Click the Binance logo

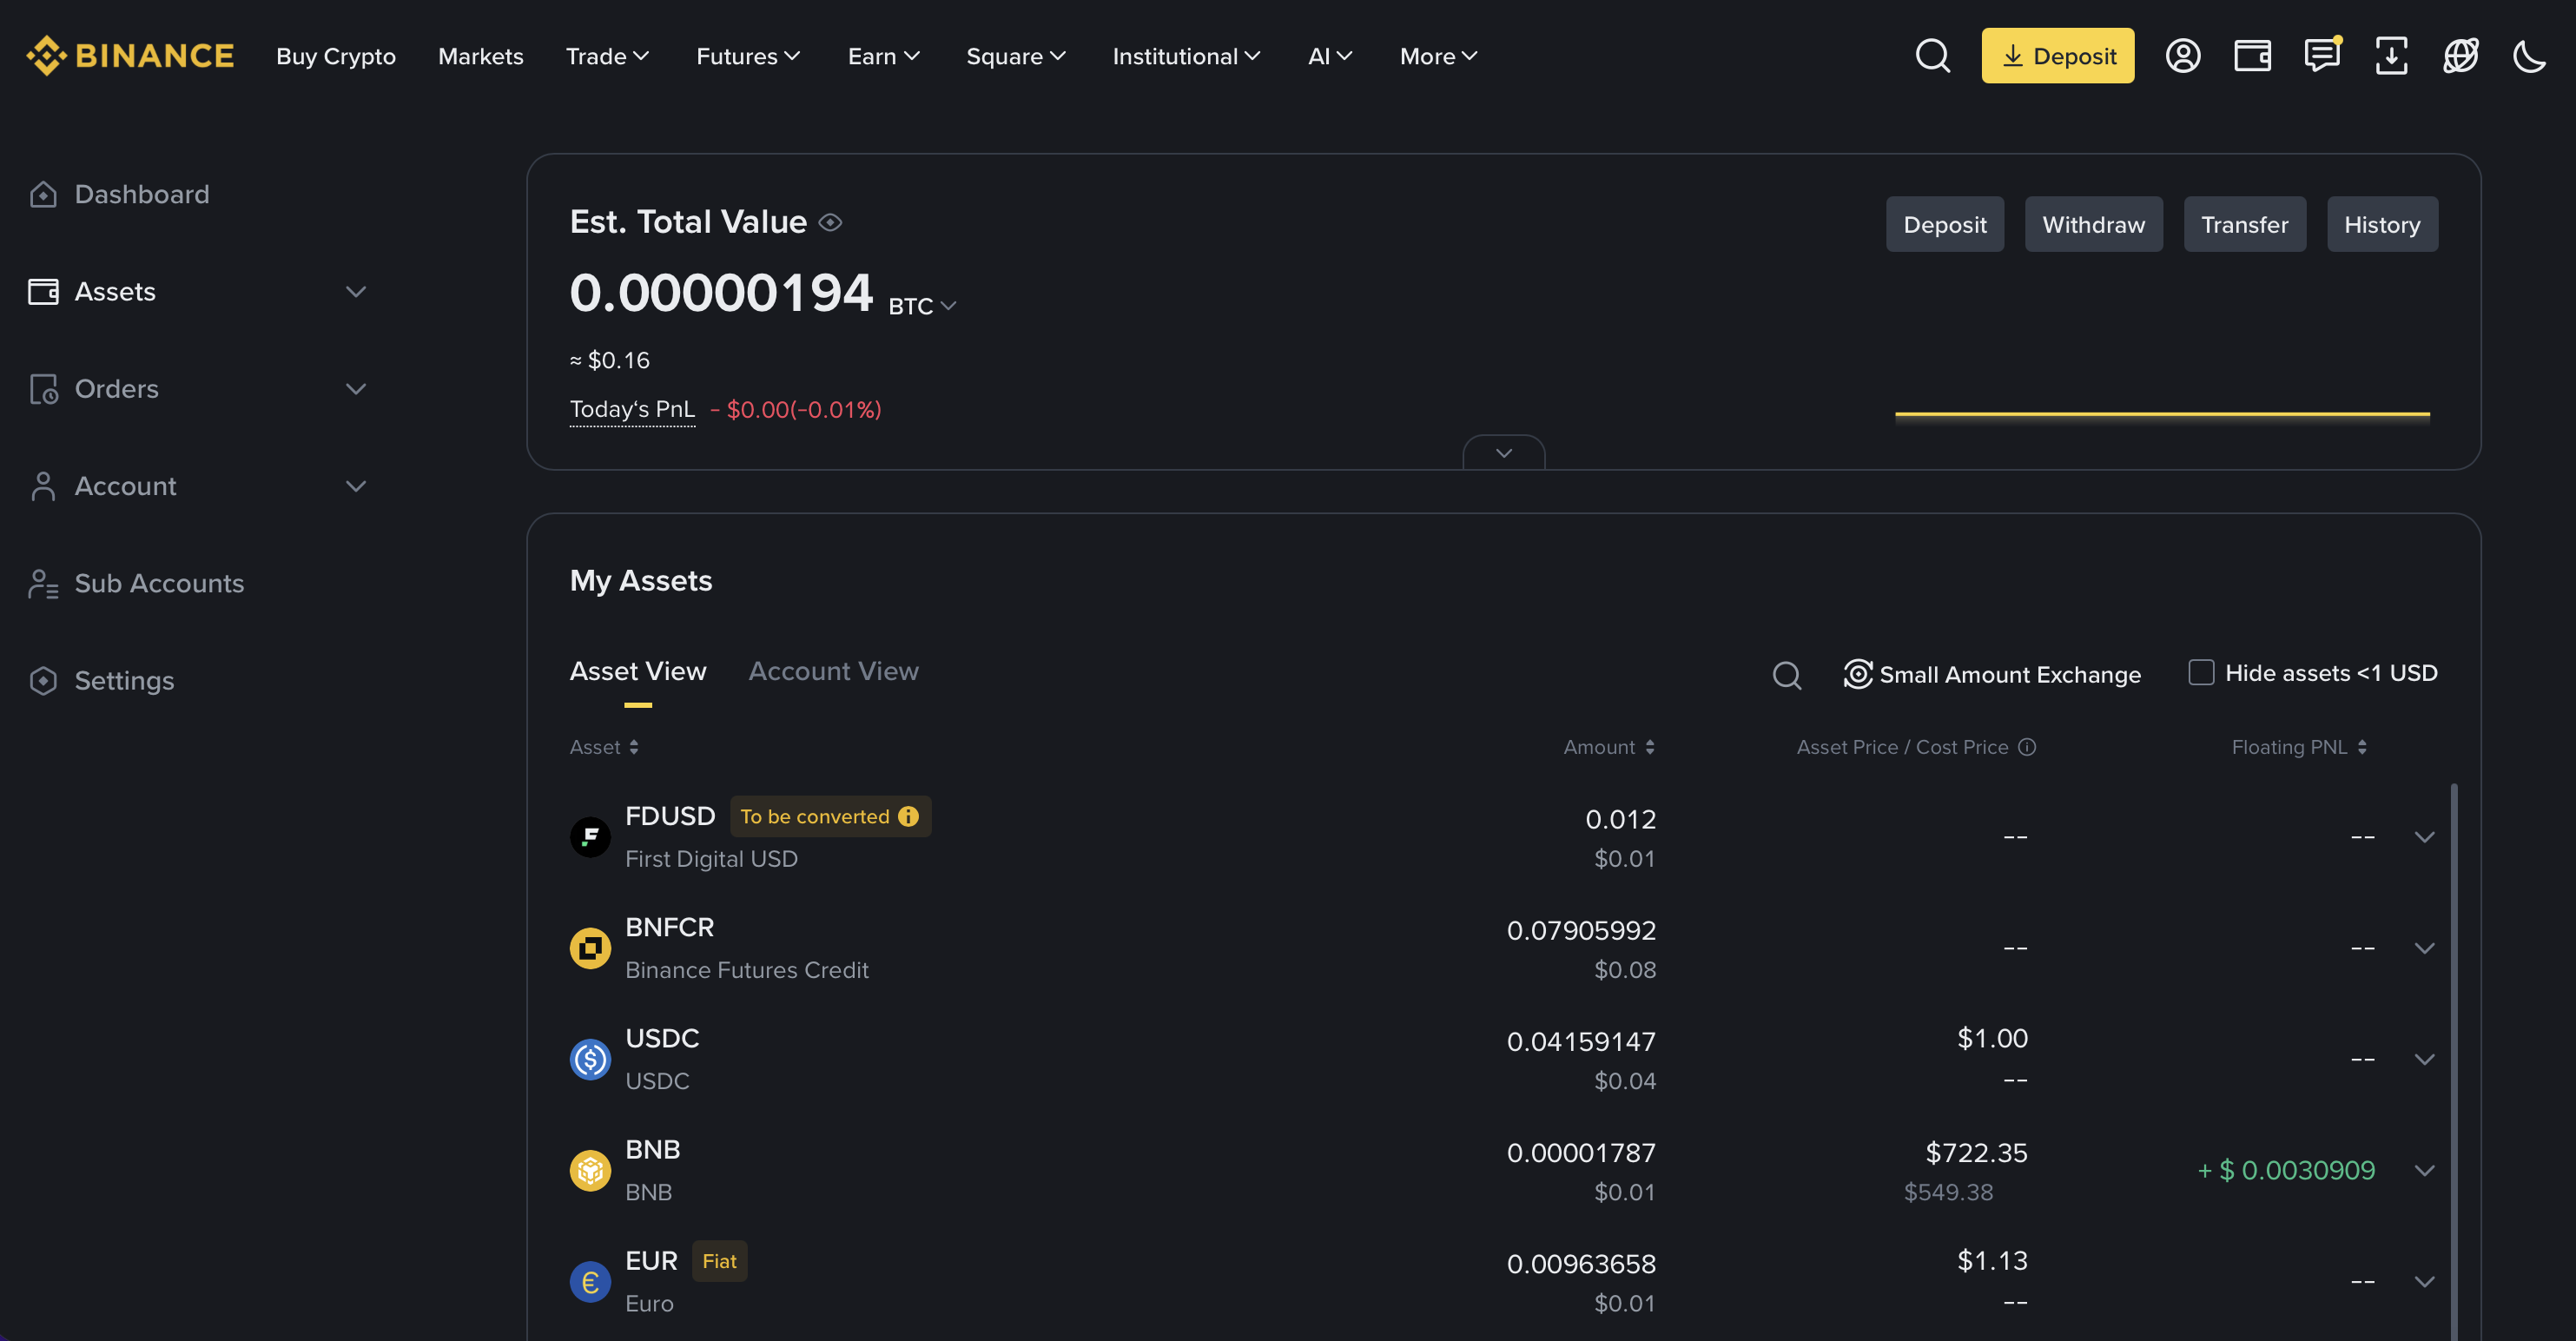130,56
